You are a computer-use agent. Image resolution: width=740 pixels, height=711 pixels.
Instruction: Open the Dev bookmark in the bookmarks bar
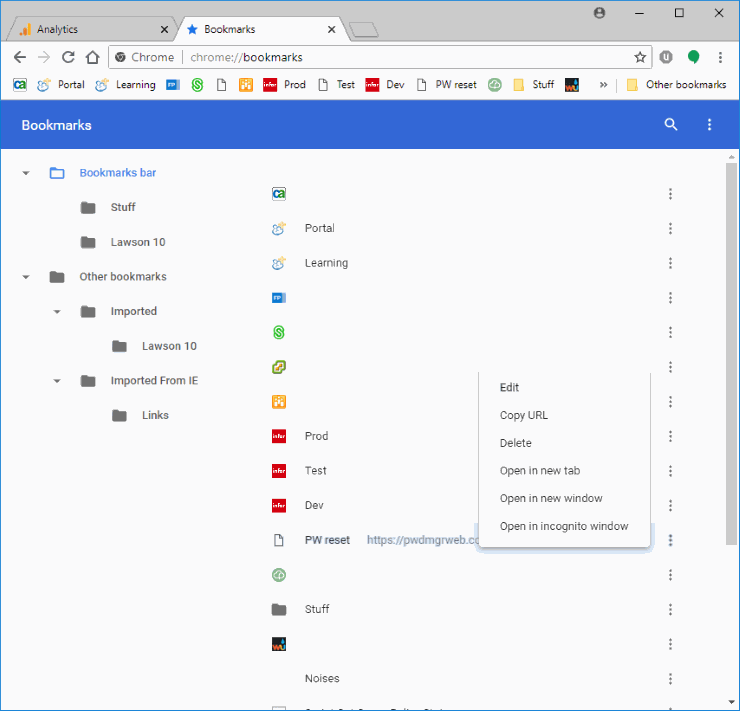coord(385,85)
